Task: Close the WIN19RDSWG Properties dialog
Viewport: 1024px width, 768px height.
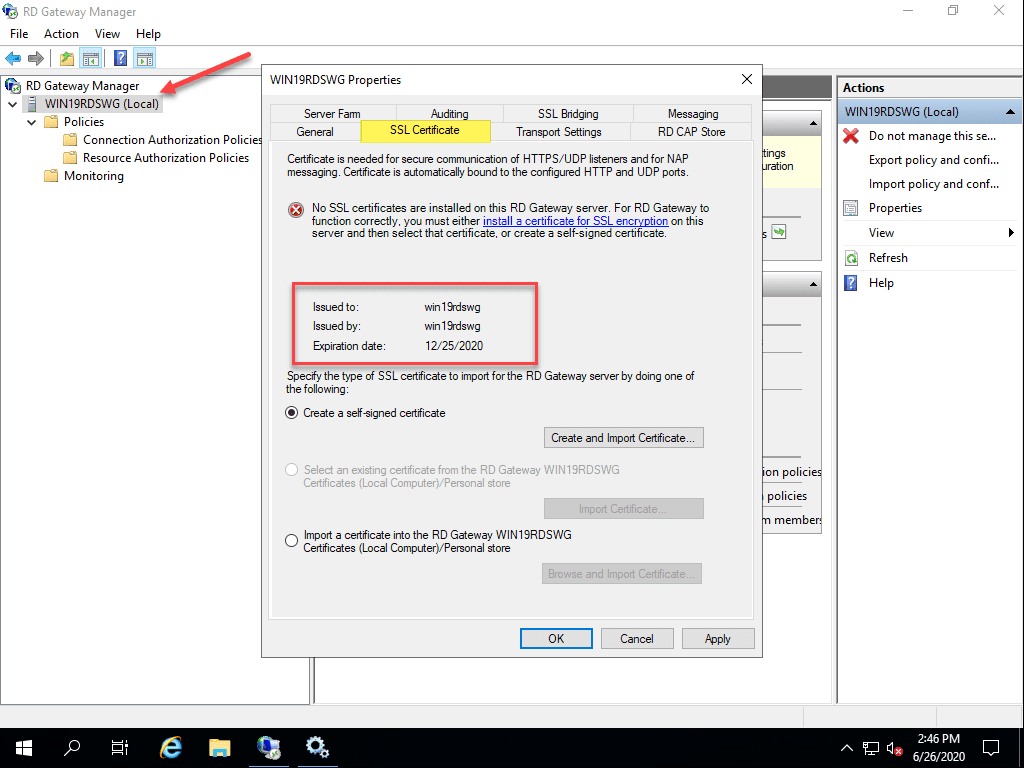Action: pyautogui.click(x=747, y=79)
